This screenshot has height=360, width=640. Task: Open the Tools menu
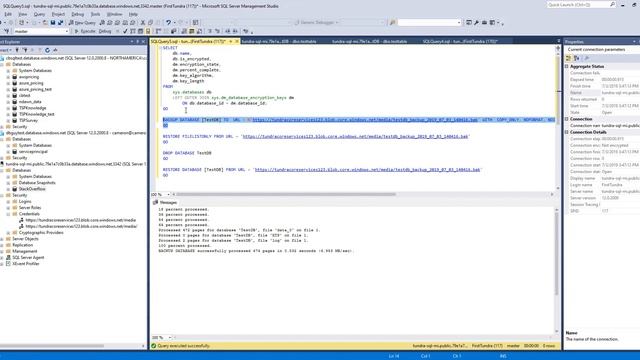[x=95, y=14]
